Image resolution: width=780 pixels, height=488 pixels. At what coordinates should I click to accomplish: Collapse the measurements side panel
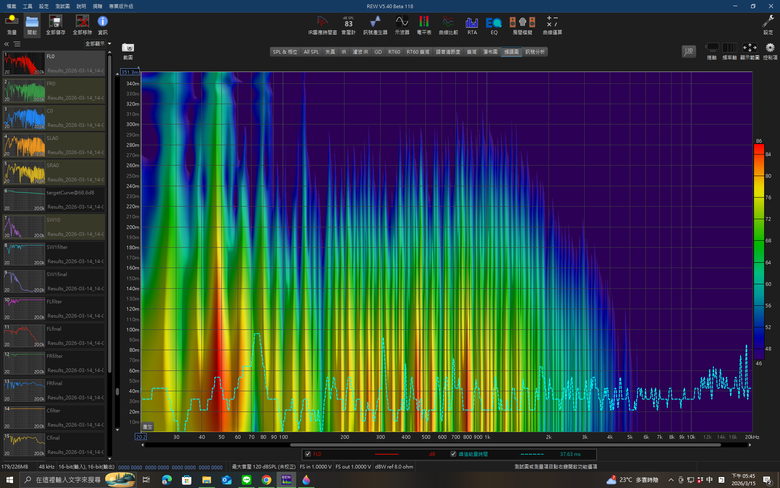click(x=8, y=44)
